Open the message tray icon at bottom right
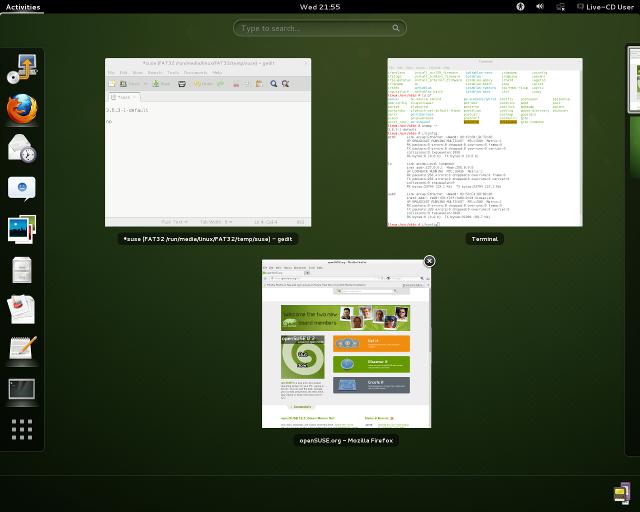Screen dimensions: 640x512 [622, 493]
